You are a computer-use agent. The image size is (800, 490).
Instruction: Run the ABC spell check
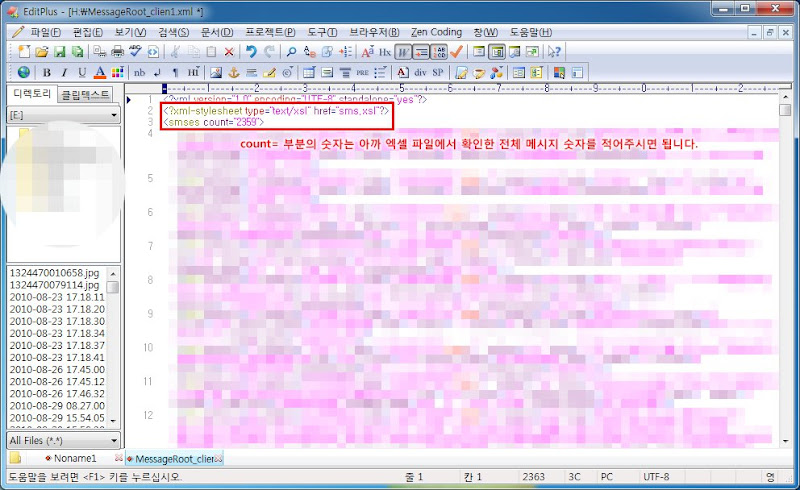135,52
